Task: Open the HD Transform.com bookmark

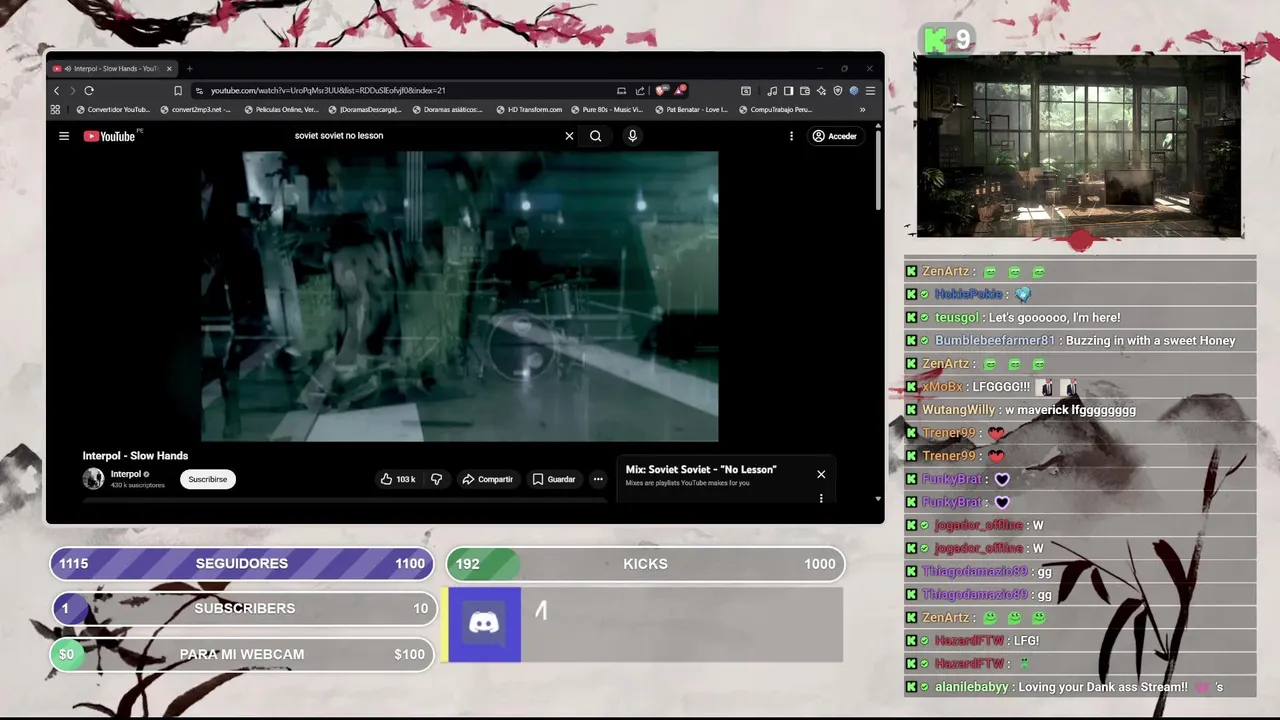Action: (529, 110)
